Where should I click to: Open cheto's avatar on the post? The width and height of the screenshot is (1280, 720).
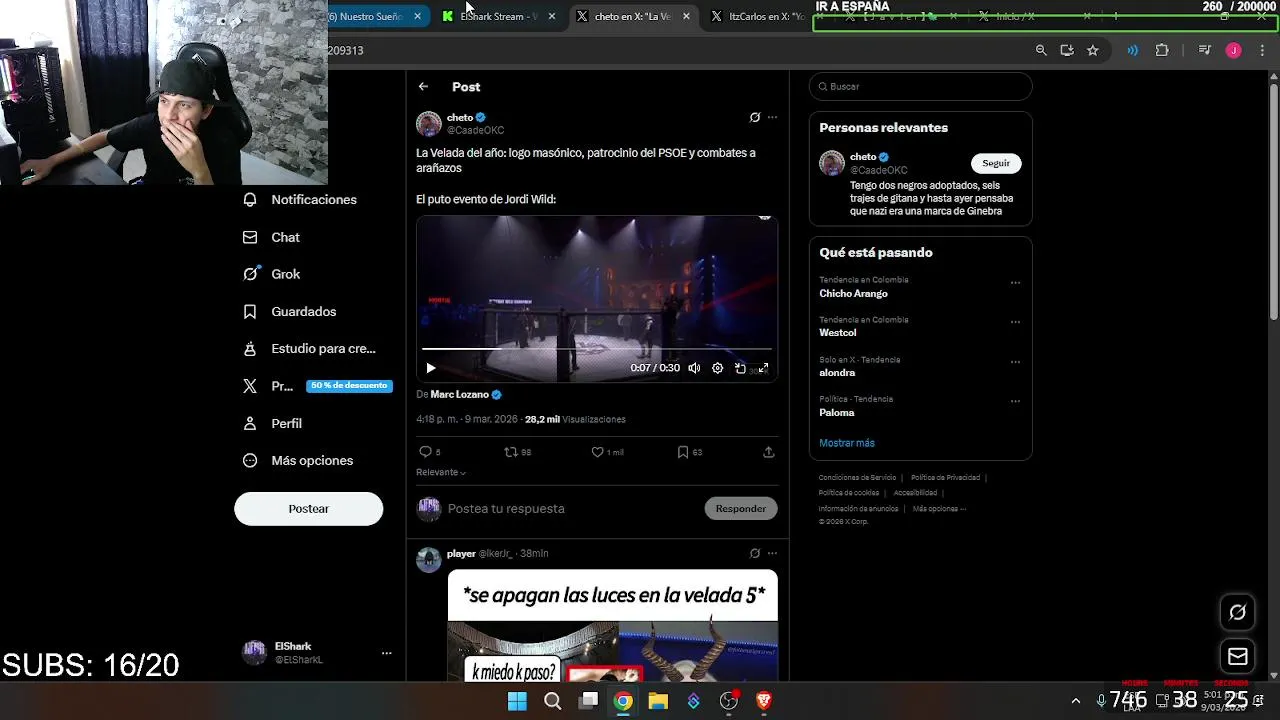(x=429, y=124)
